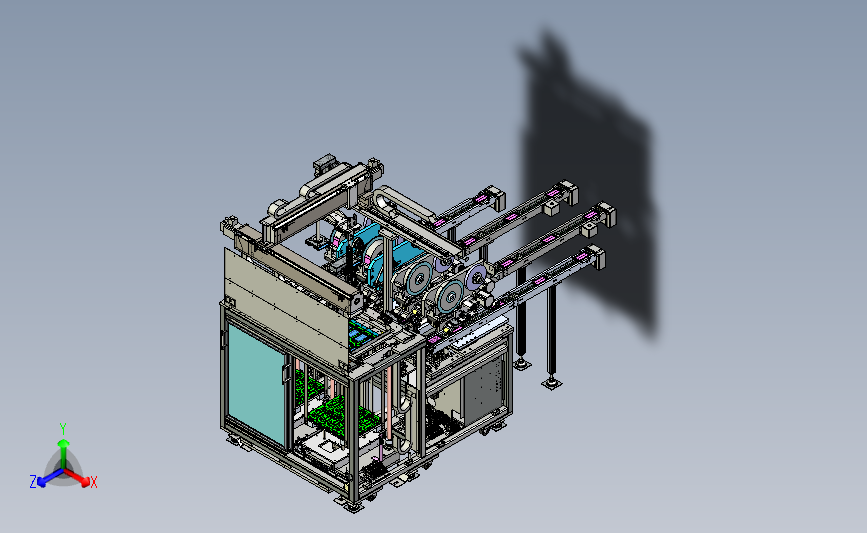
Task: Select the large blue reel cover on the machine
Action: coord(406,258)
